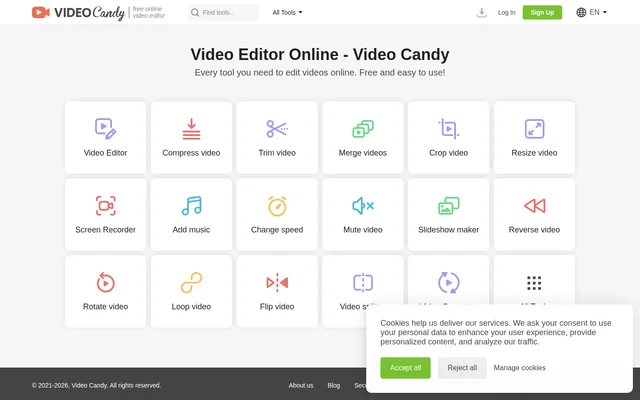The image size is (640, 400).
Task: Click the Mute video label
Action: (x=363, y=230)
